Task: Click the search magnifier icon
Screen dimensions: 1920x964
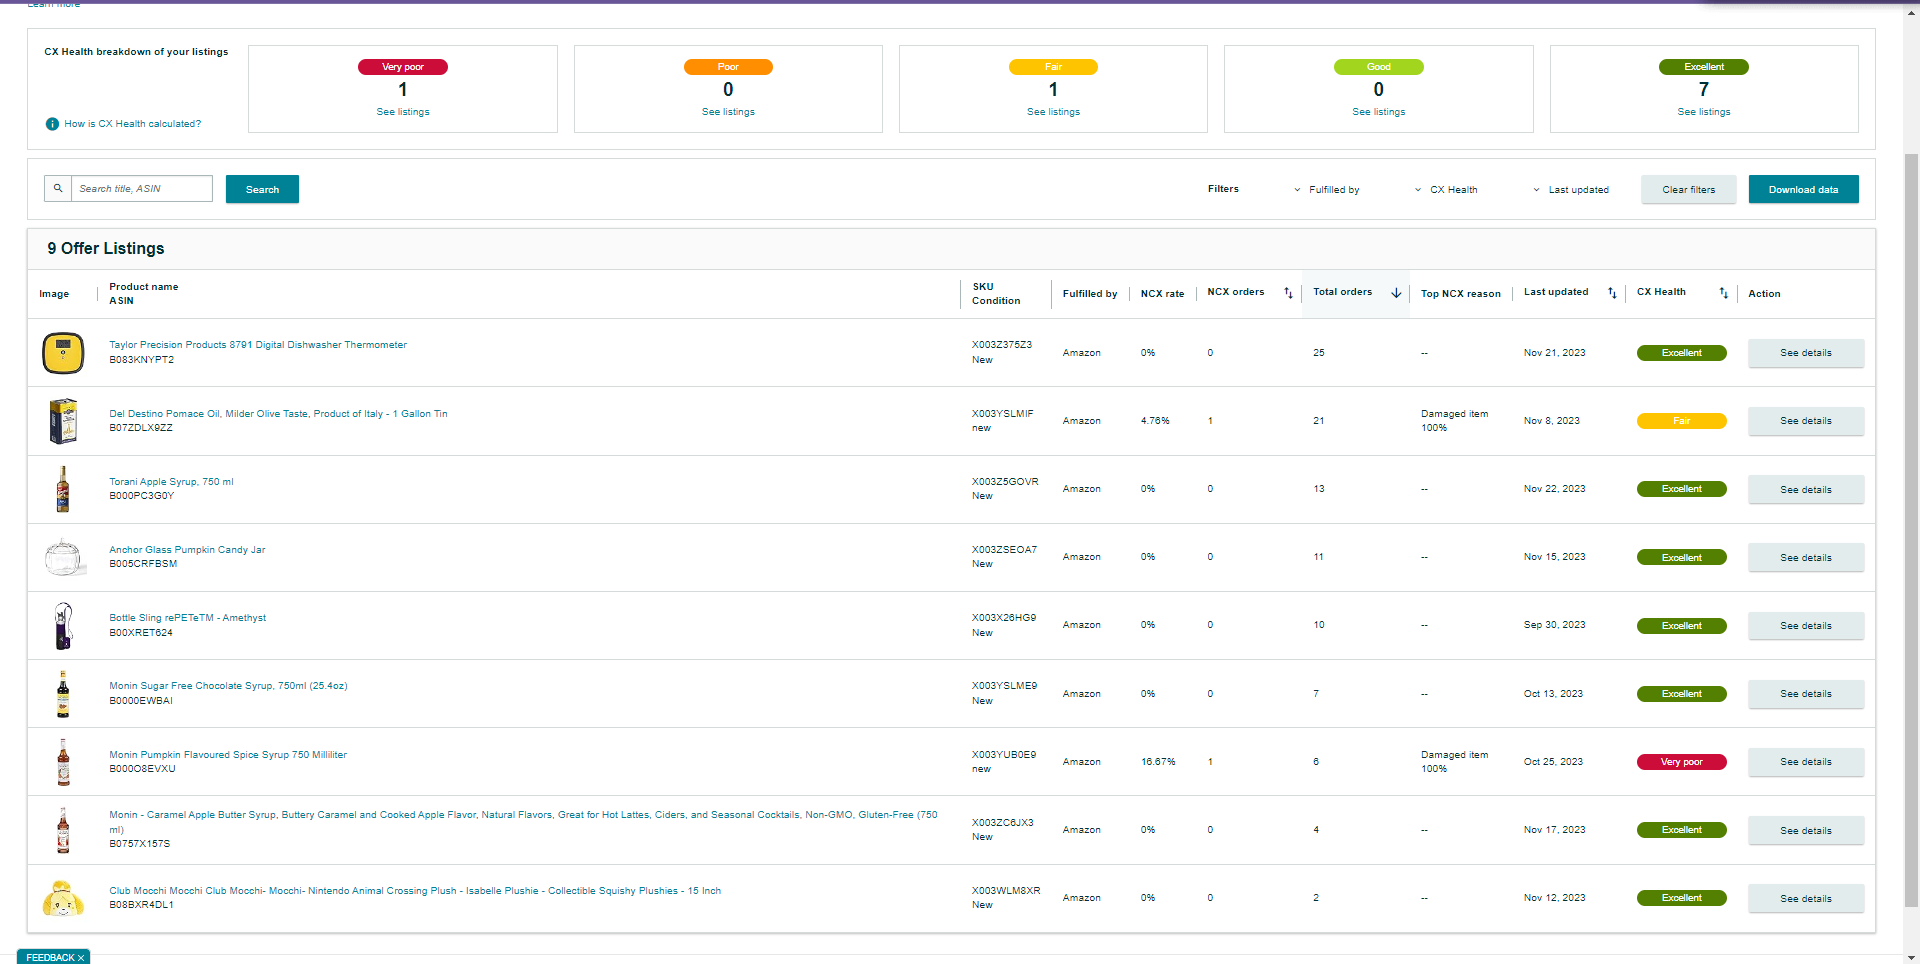Action: tap(58, 188)
